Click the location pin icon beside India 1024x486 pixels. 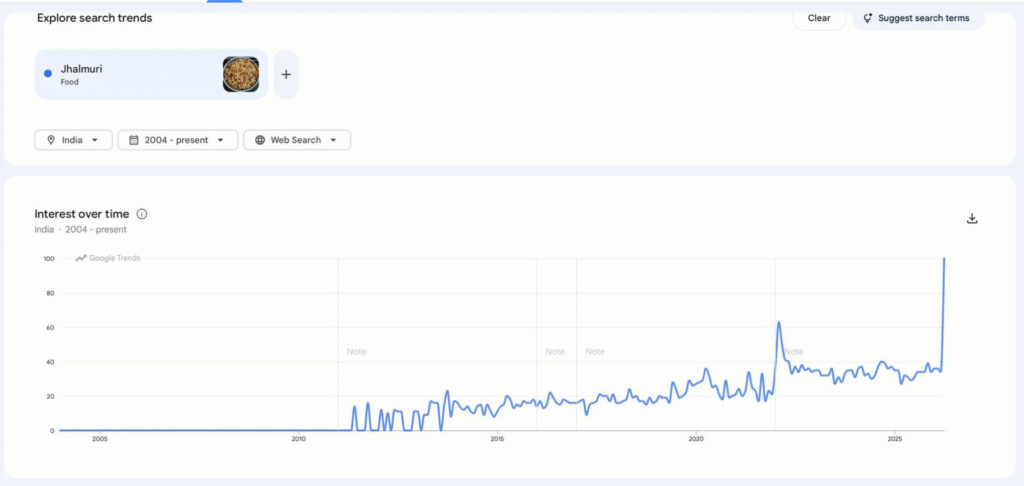pos(50,140)
